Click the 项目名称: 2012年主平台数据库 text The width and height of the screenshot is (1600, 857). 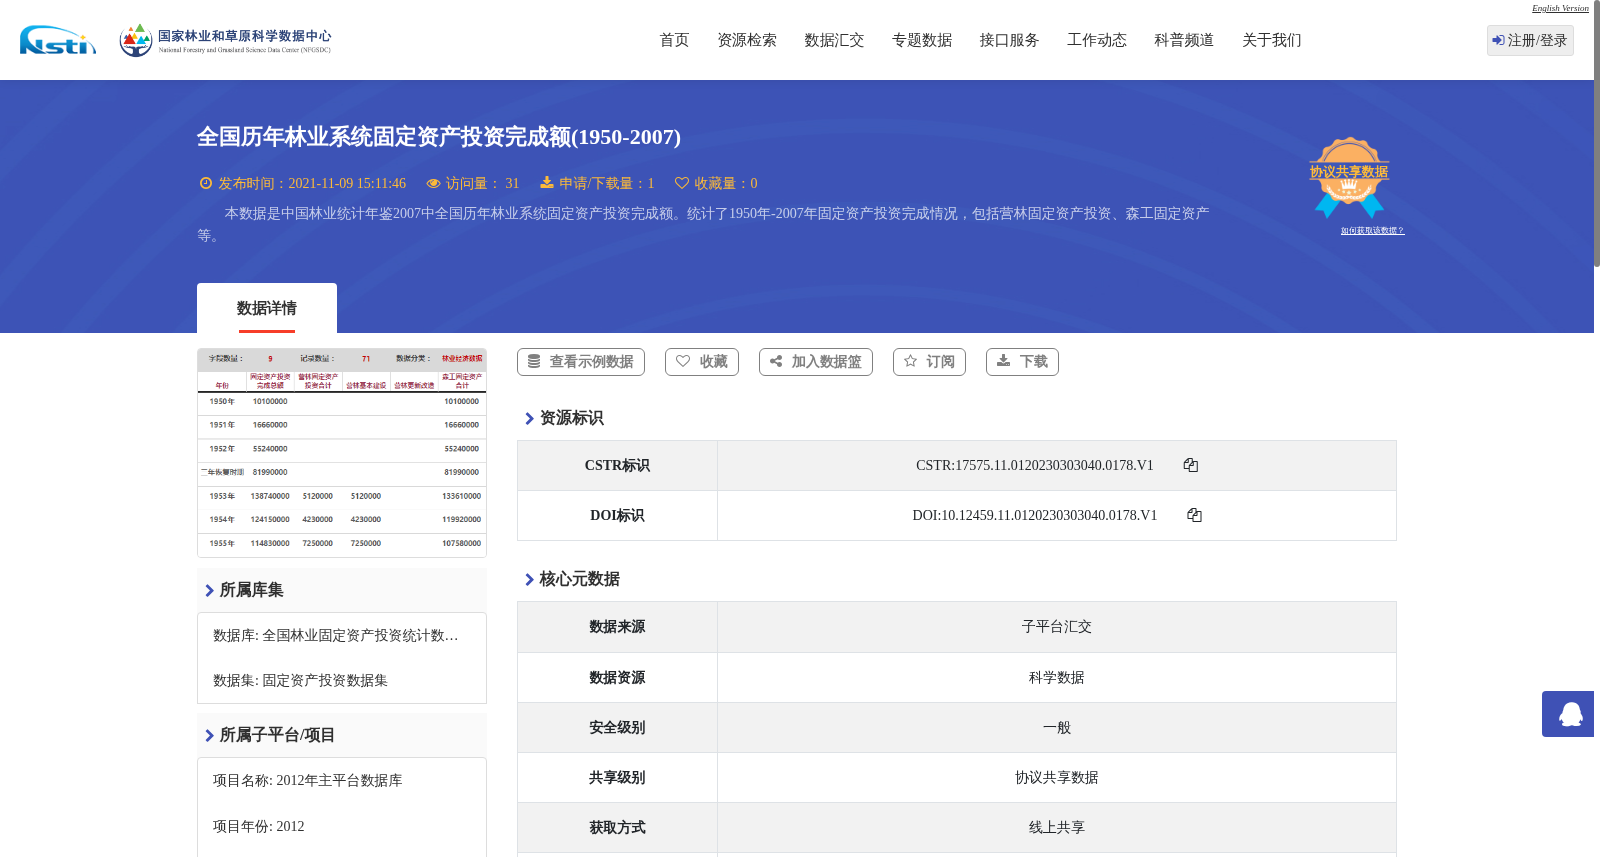pyautogui.click(x=308, y=780)
